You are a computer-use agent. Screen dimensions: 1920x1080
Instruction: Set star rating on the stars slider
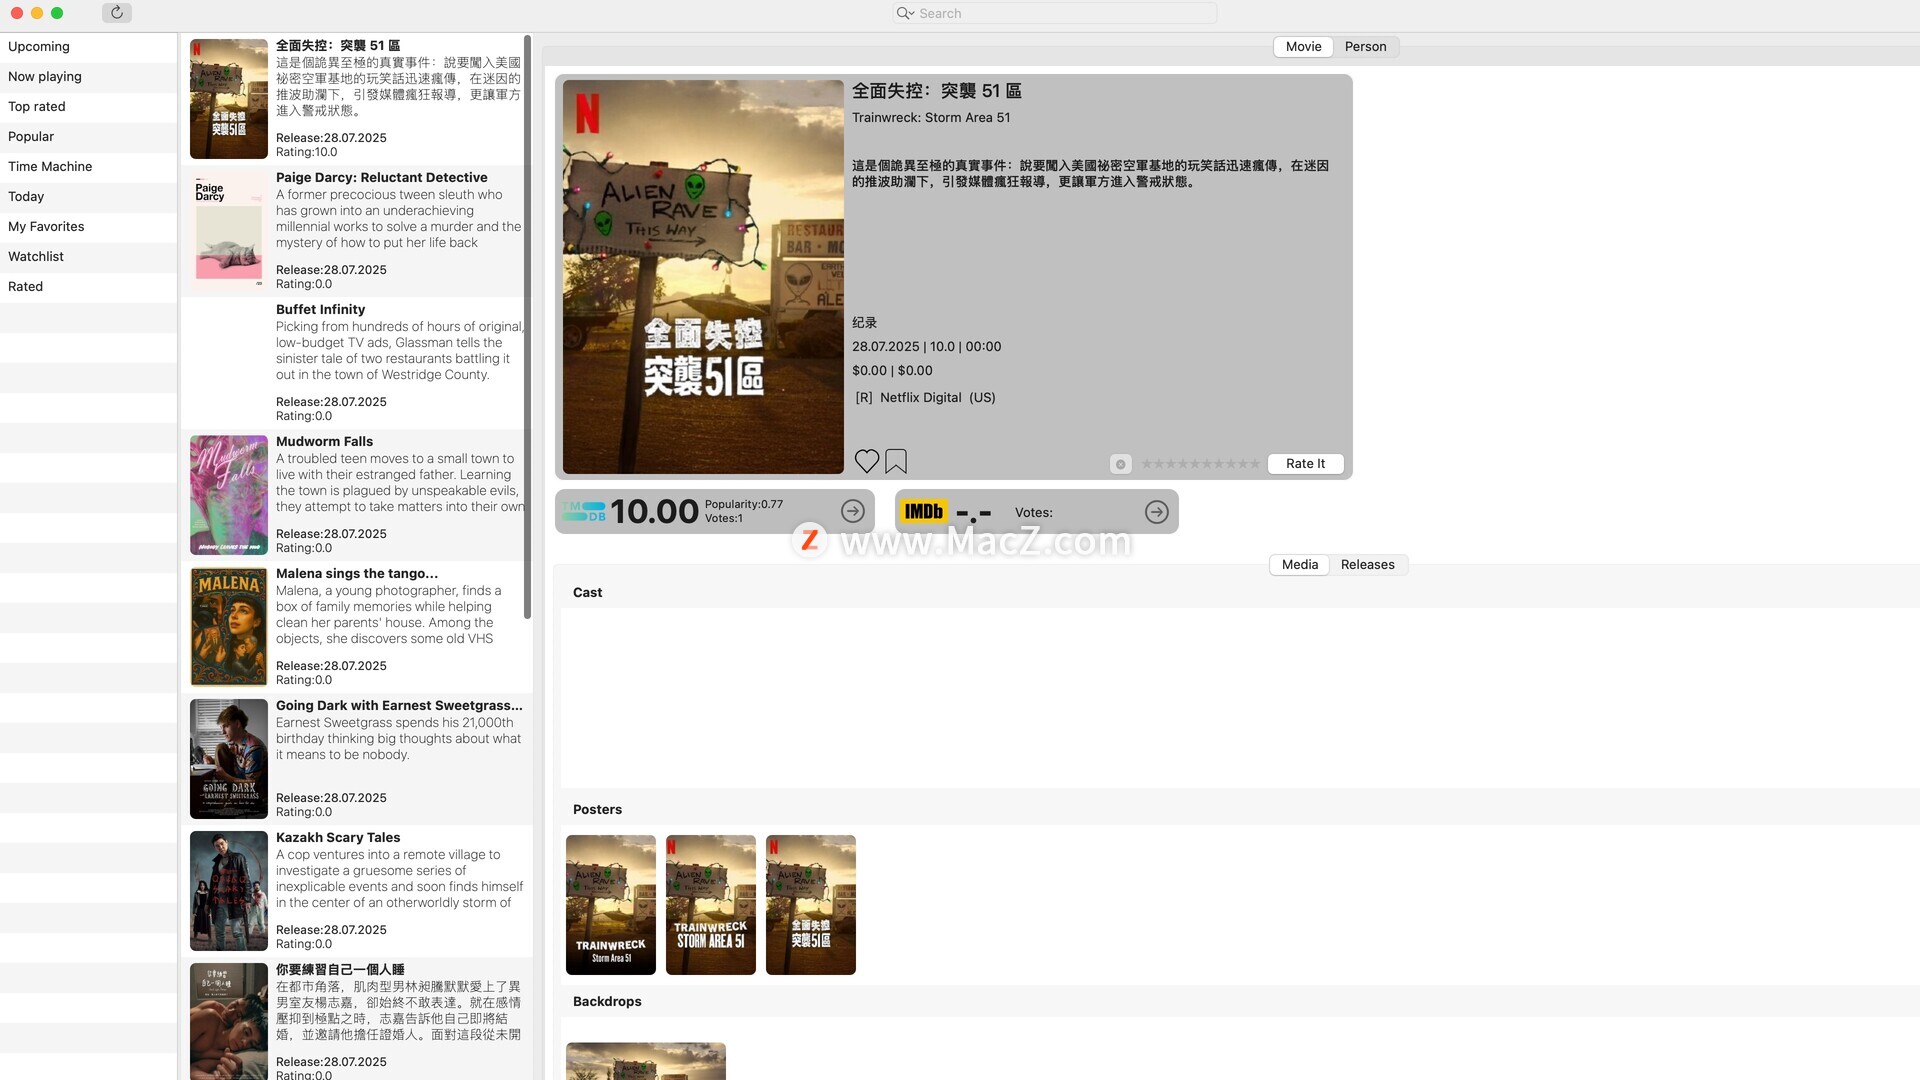pyautogui.click(x=1201, y=464)
